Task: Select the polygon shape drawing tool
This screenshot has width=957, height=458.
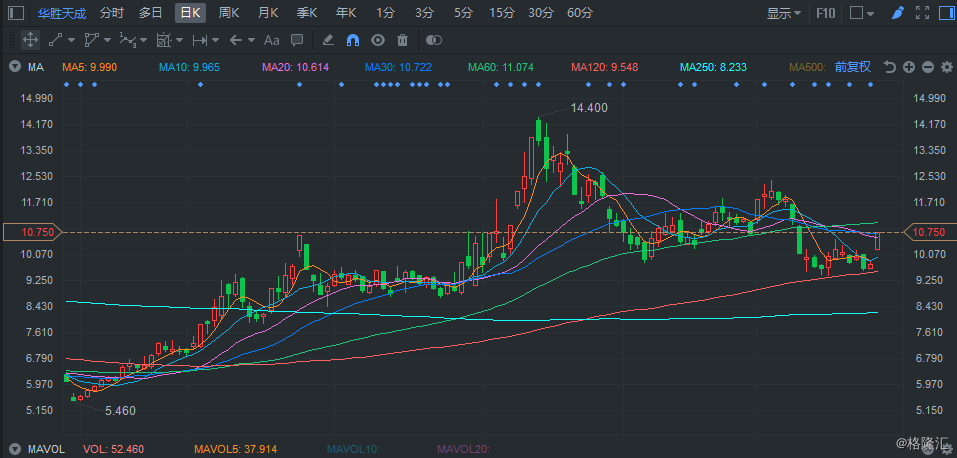Action: point(91,40)
